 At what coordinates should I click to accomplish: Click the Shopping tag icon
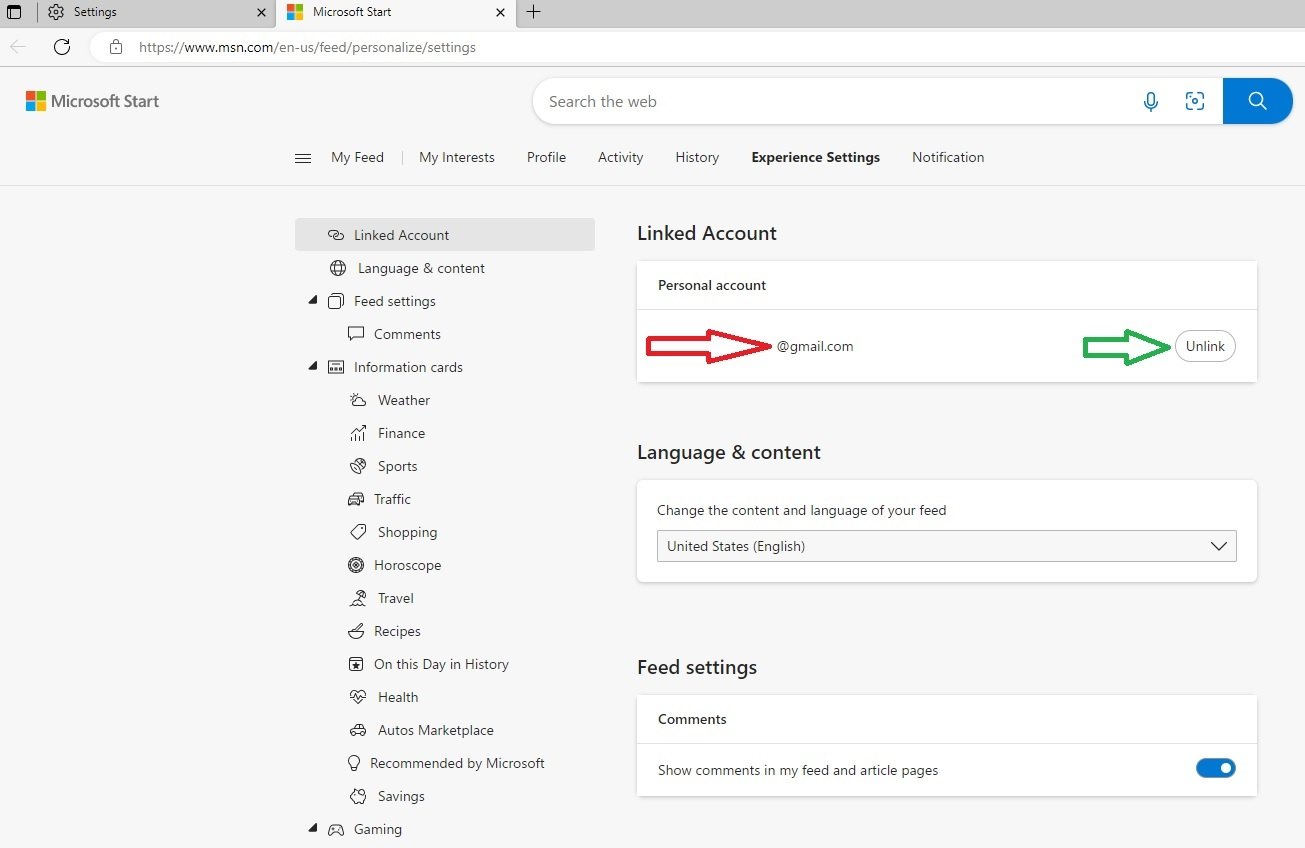pos(358,532)
